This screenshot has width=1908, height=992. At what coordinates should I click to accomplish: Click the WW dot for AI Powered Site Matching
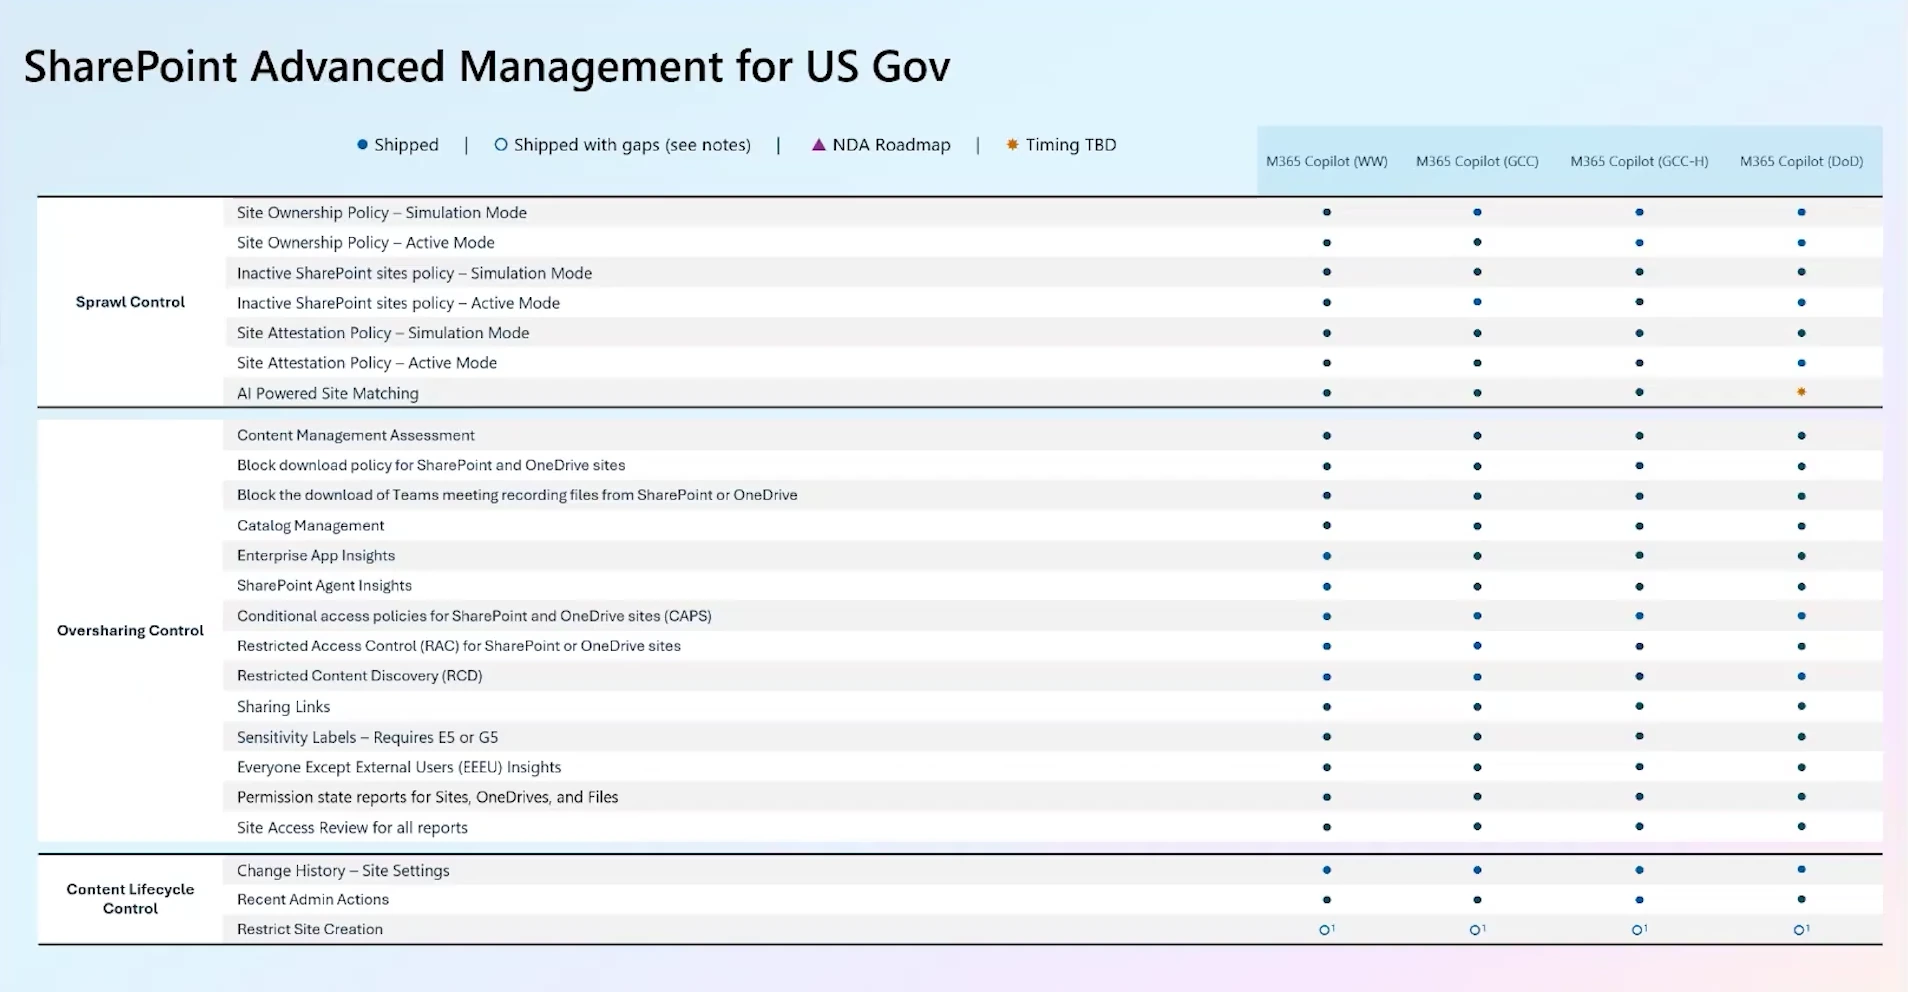pyautogui.click(x=1327, y=393)
